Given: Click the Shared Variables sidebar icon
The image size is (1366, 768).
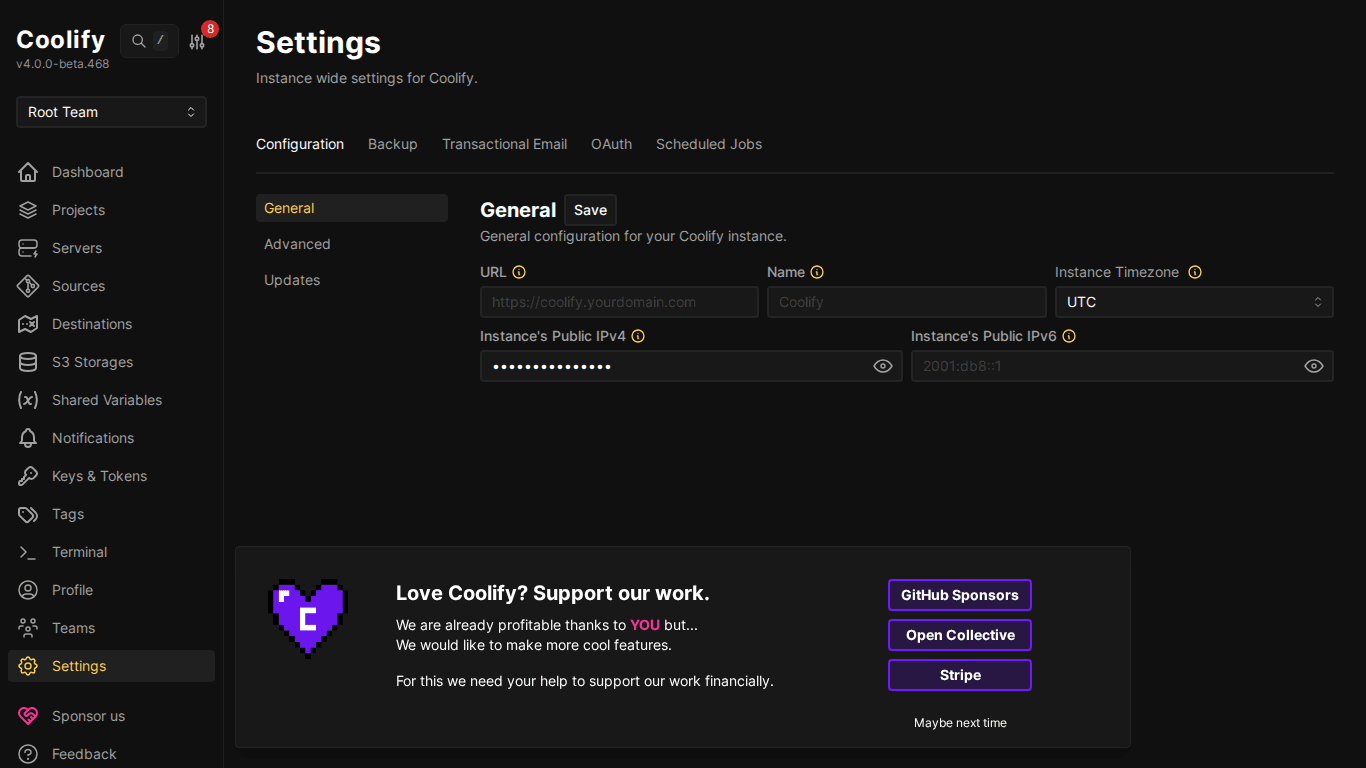Looking at the screenshot, I should click(x=30, y=400).
